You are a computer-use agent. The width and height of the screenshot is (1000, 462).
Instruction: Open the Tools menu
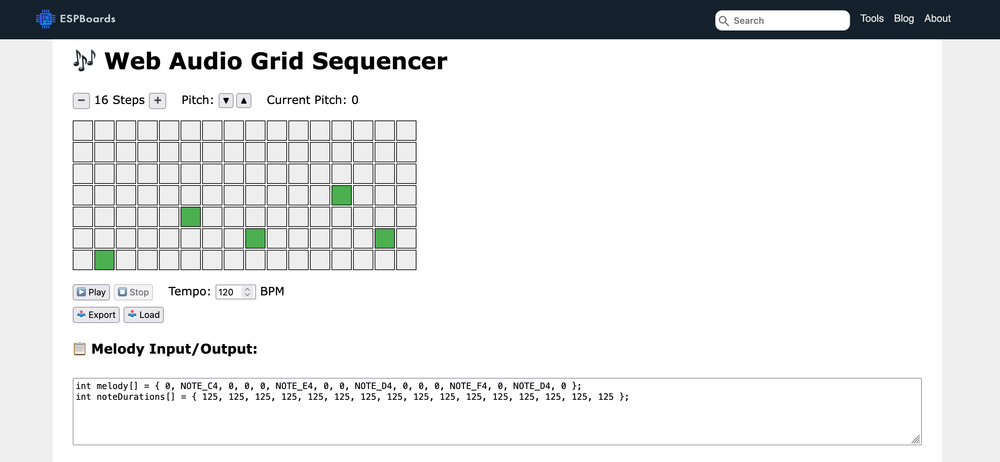872,19
